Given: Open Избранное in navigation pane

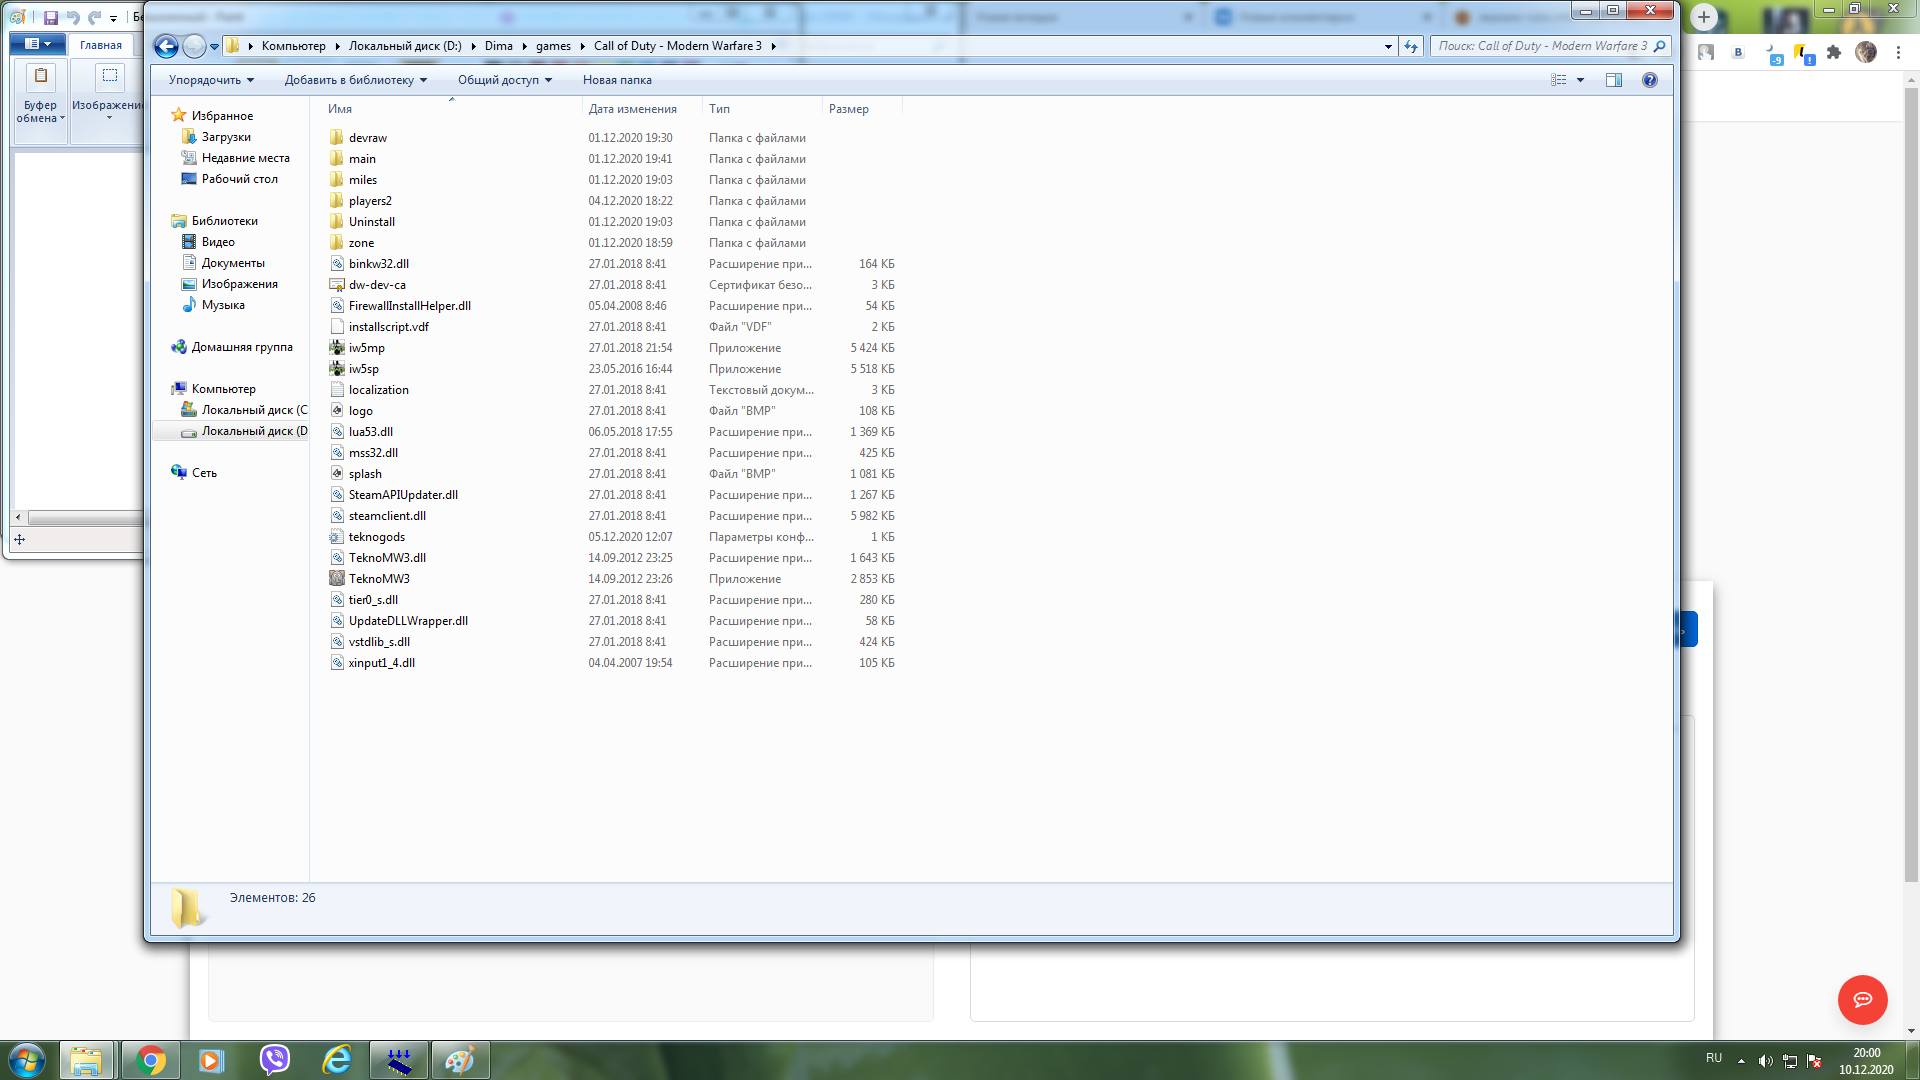Looking at the screenshot, I should (222, 116).
